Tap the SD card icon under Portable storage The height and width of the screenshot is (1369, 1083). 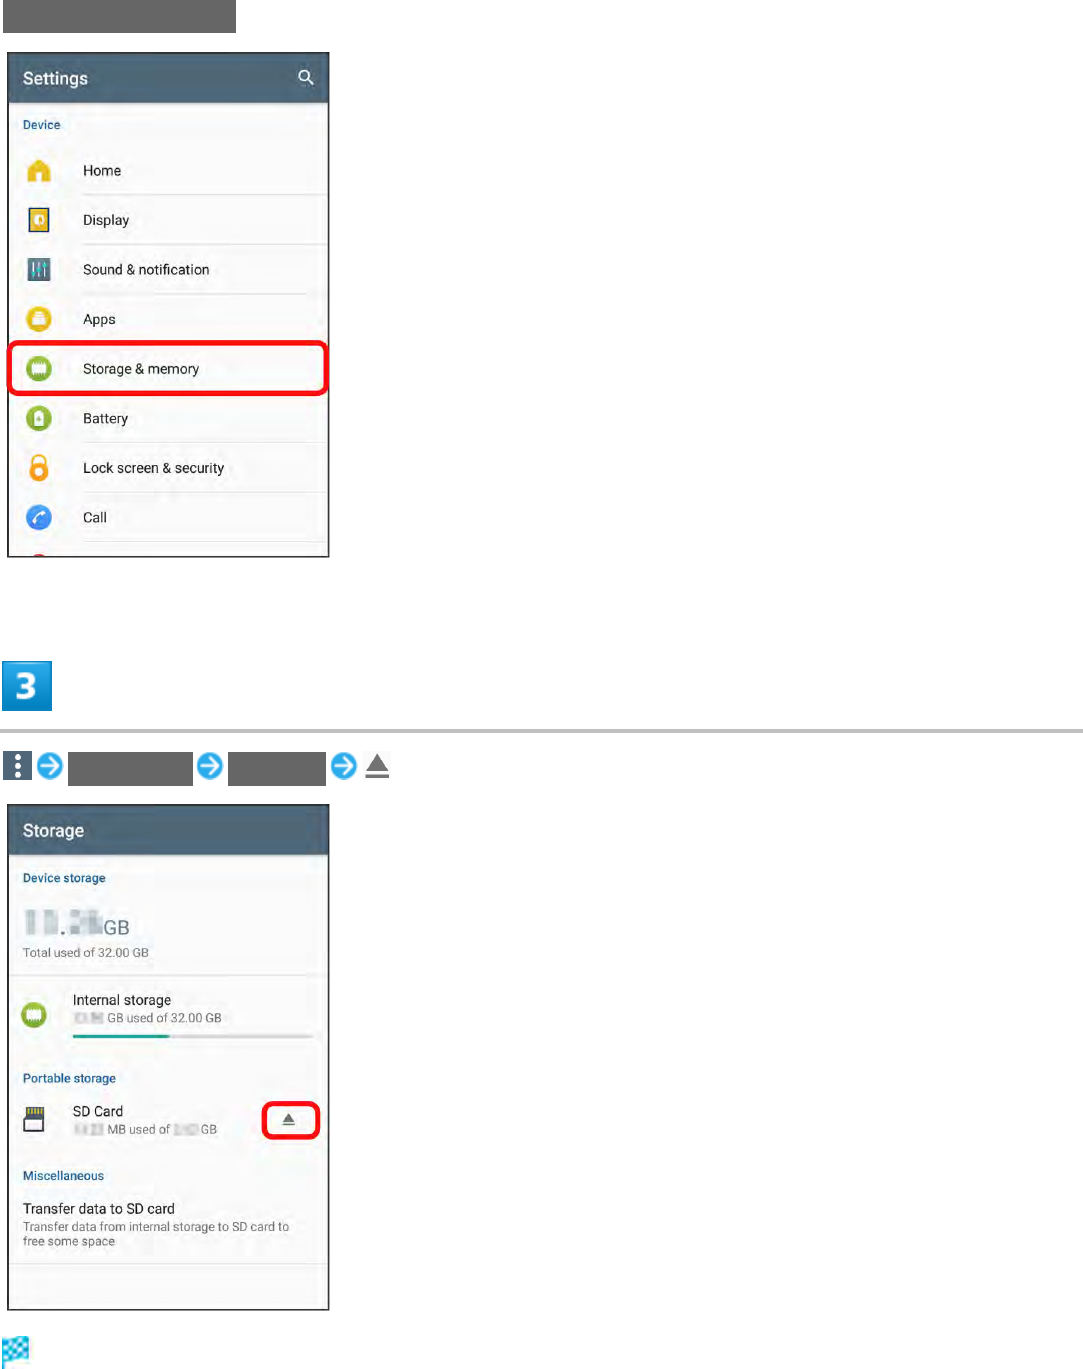(34, 1119)
